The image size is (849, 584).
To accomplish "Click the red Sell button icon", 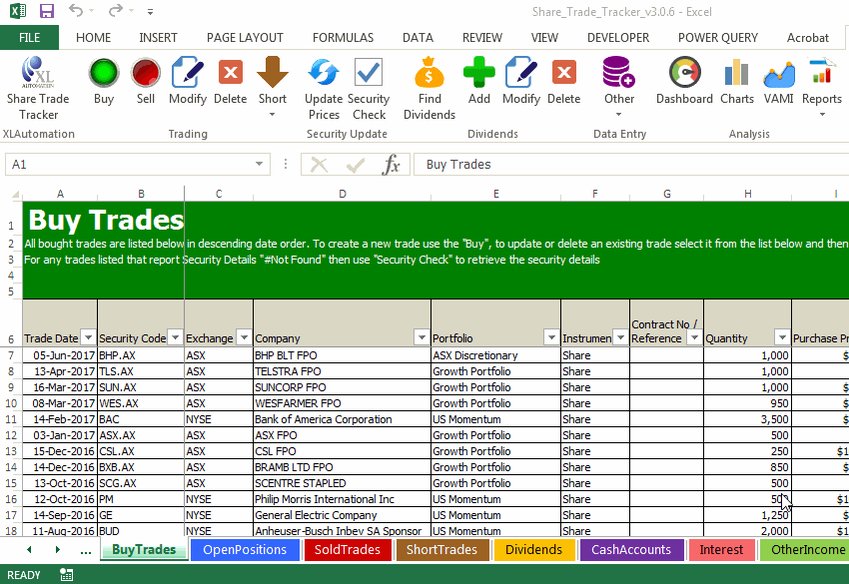I will click(x=146, y=73).
